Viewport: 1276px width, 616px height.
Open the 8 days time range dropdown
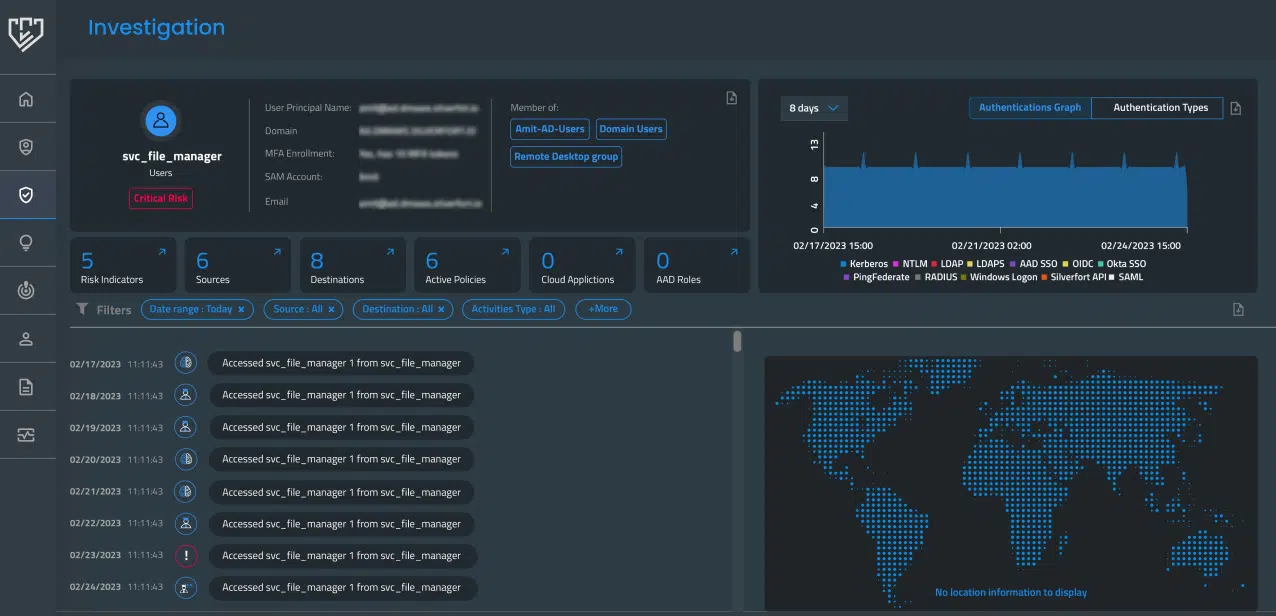814,108
